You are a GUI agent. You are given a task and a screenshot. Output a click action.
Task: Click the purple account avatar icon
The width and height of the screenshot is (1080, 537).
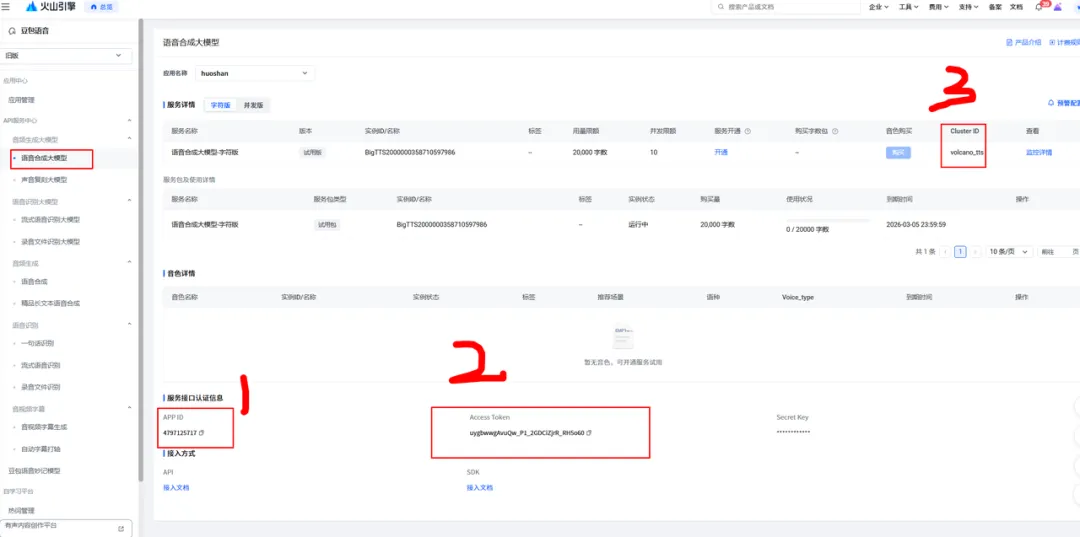pos(1058,7)
